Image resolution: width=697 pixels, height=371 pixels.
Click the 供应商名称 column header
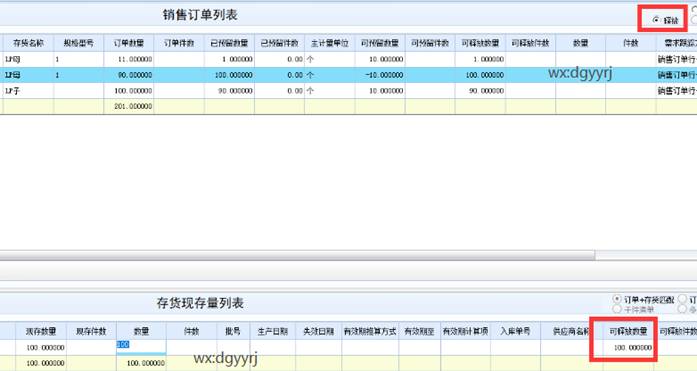pyautogui.click(x=571, y=331)
